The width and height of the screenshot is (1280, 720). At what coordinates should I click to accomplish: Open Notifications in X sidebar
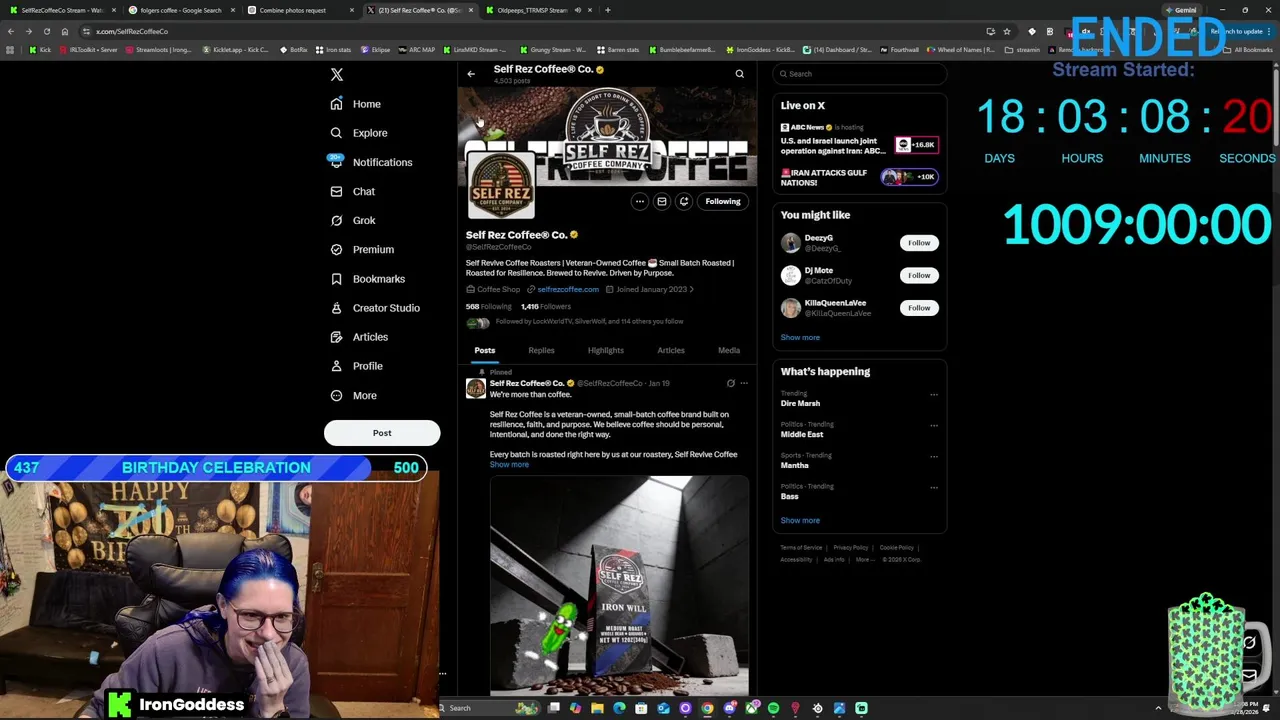pyautogui.click(x=371, y=162)
